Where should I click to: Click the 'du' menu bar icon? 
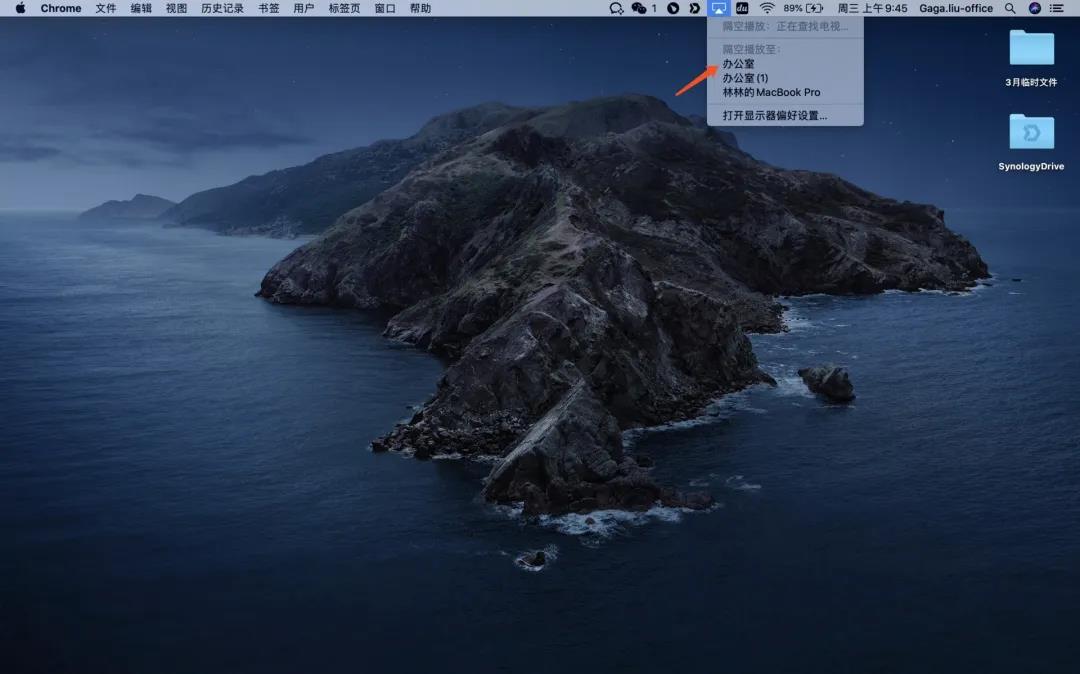742,8
